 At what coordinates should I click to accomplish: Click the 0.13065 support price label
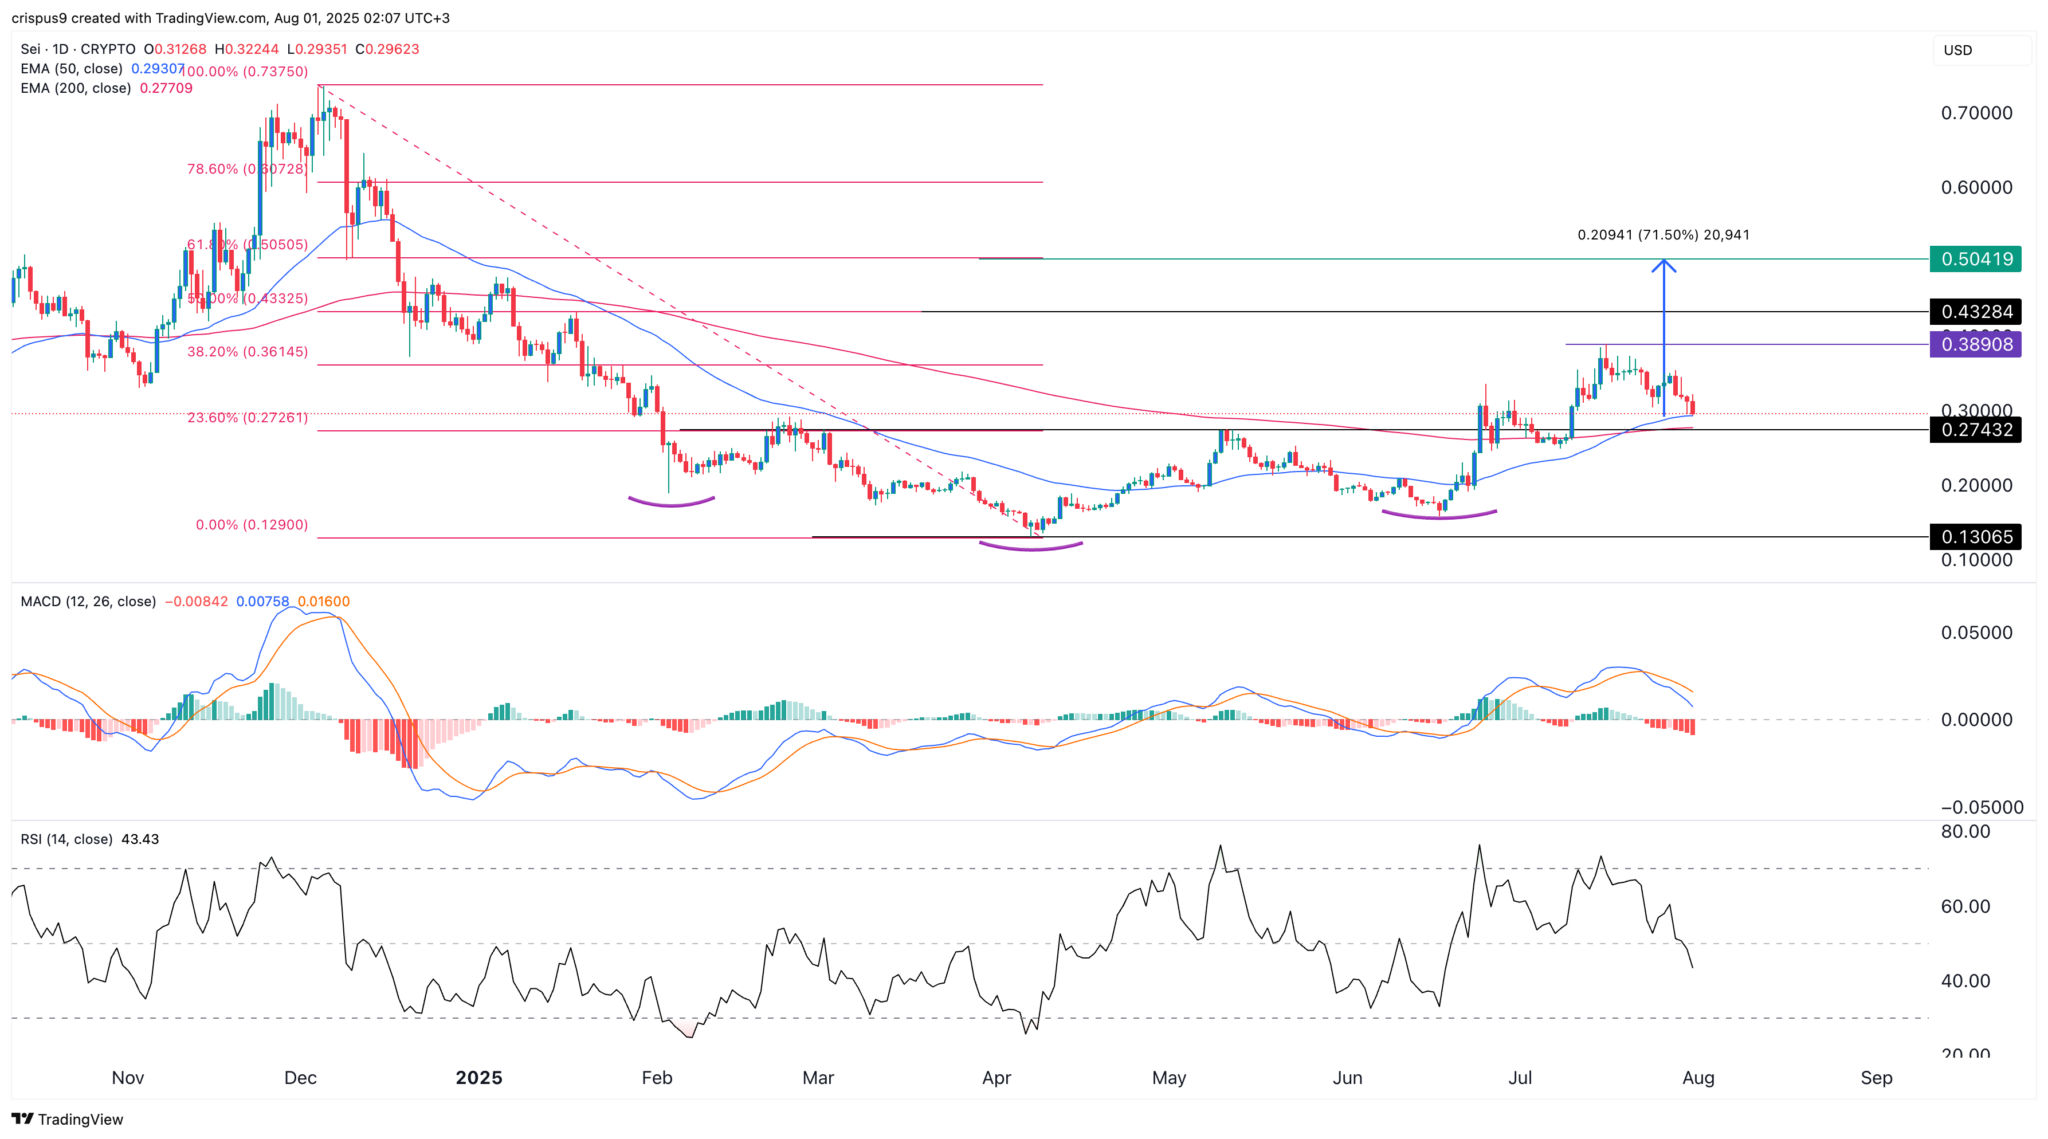point(1976,537)
